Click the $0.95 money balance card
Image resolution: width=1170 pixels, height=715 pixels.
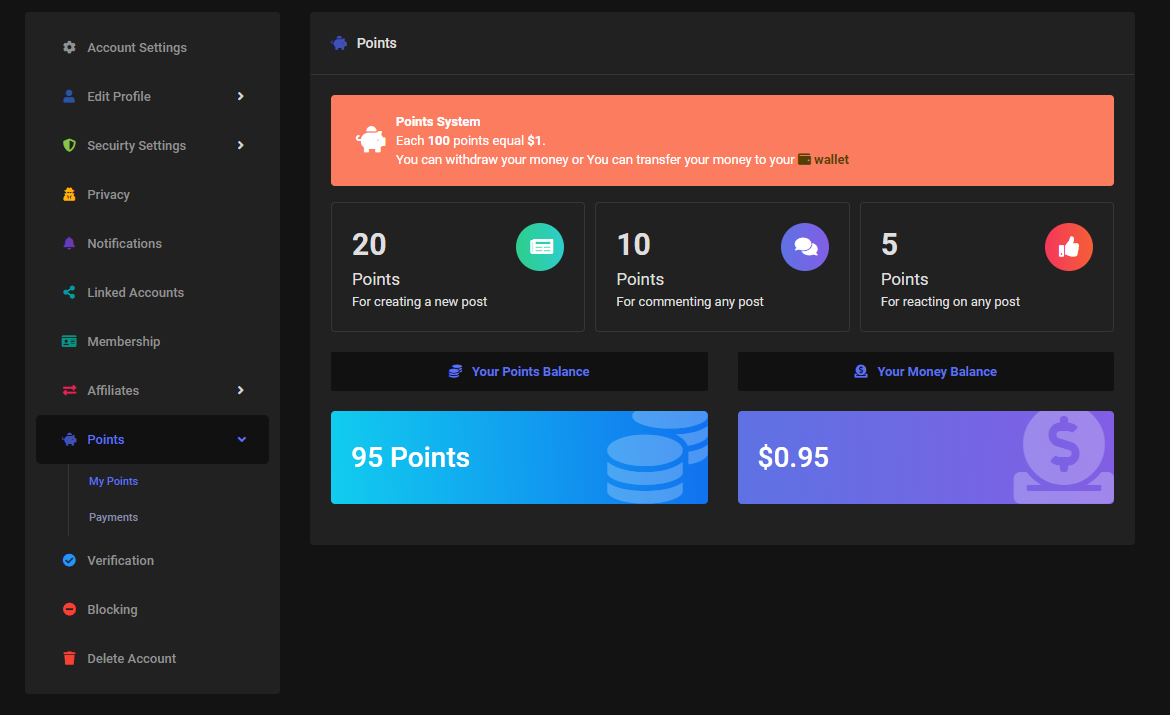[926, 458]
